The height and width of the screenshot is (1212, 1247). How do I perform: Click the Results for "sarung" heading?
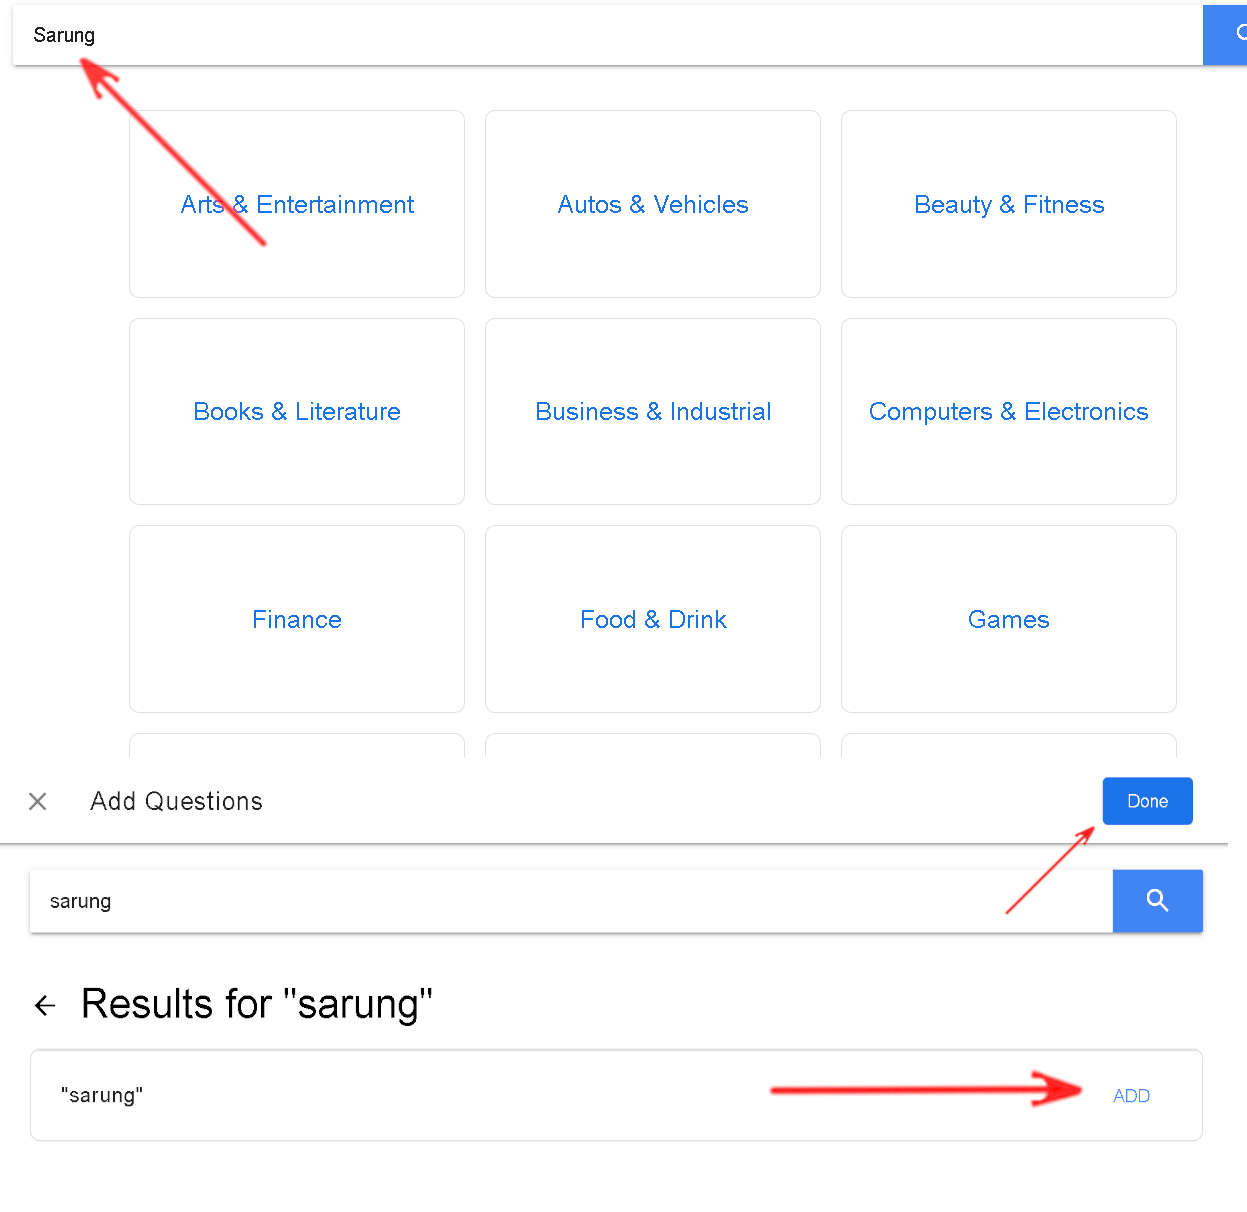click(x=257, y=1004)
